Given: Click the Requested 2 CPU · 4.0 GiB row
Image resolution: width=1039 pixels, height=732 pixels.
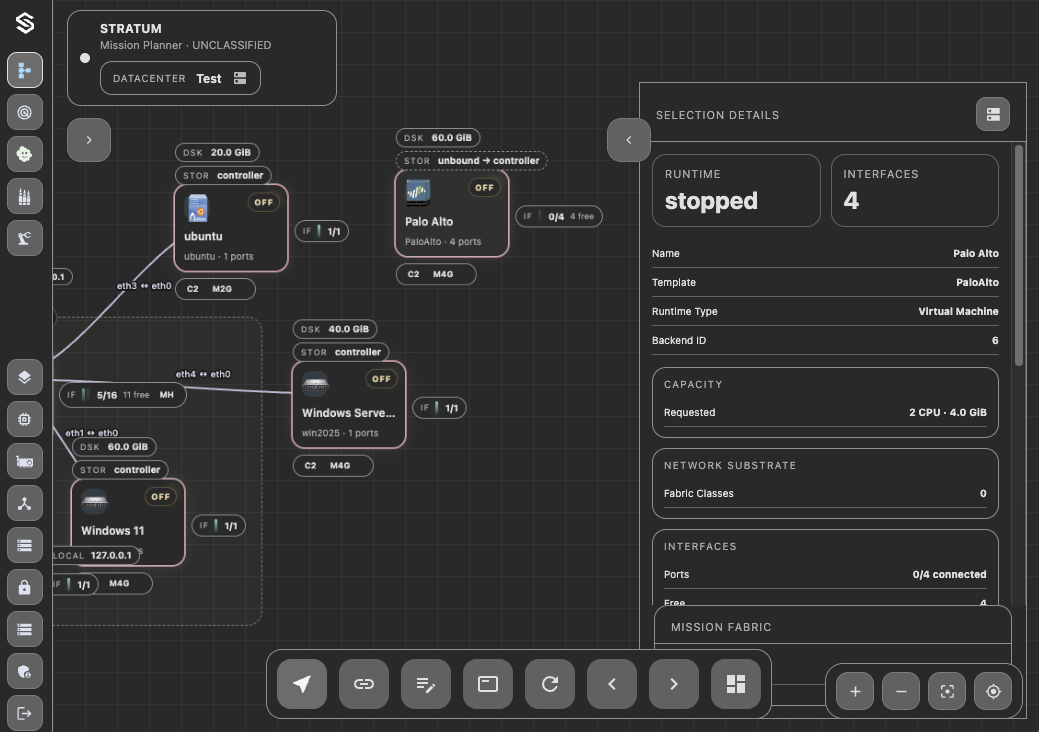Looking at the screenshot, I should coord(825,412).
